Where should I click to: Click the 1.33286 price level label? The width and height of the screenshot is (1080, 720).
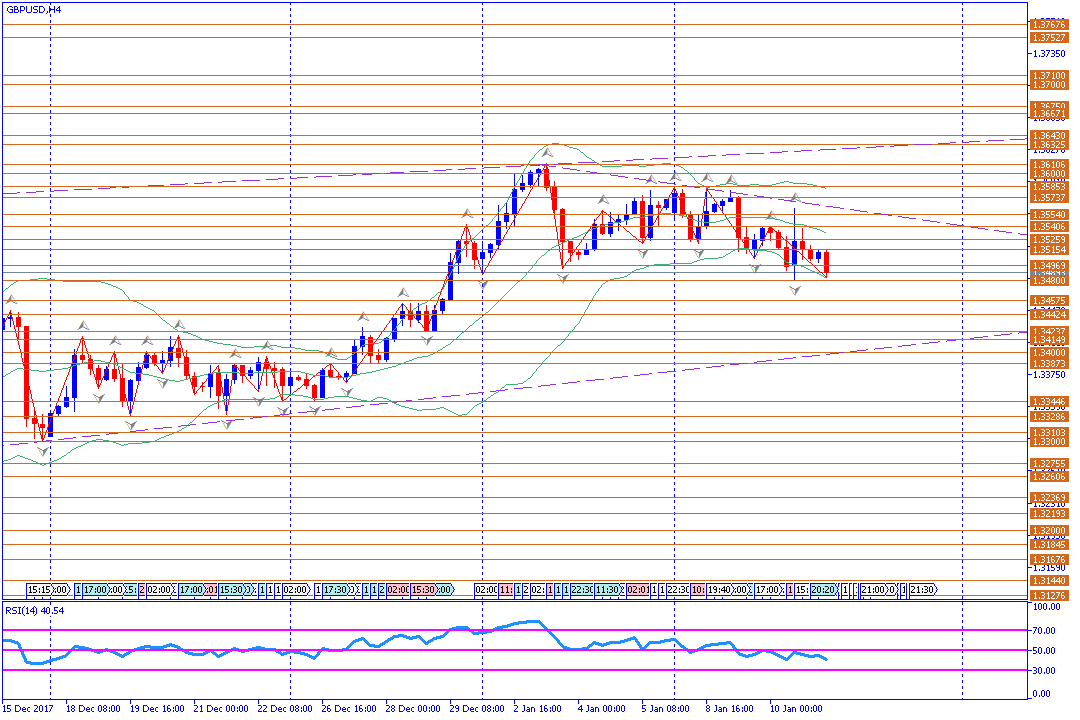(1048, 417)
